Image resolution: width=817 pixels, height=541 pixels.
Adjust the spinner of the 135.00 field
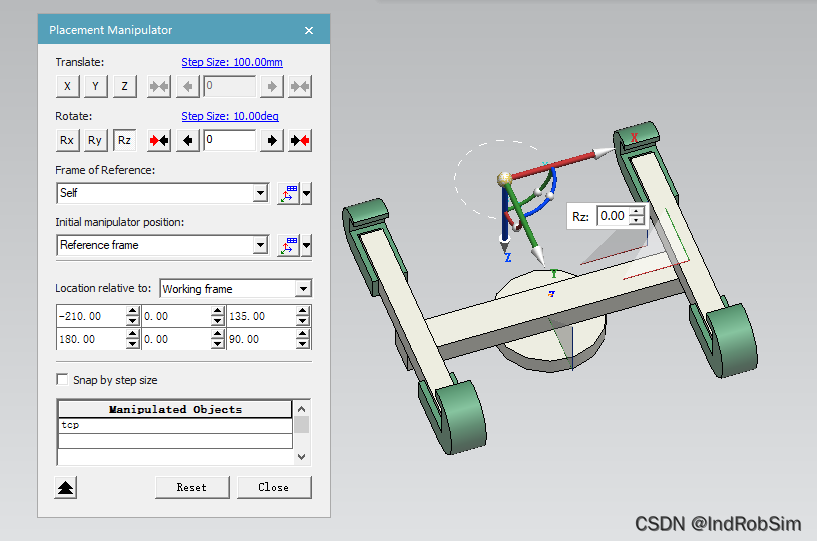pyautogui.click(x=303, y=316)
